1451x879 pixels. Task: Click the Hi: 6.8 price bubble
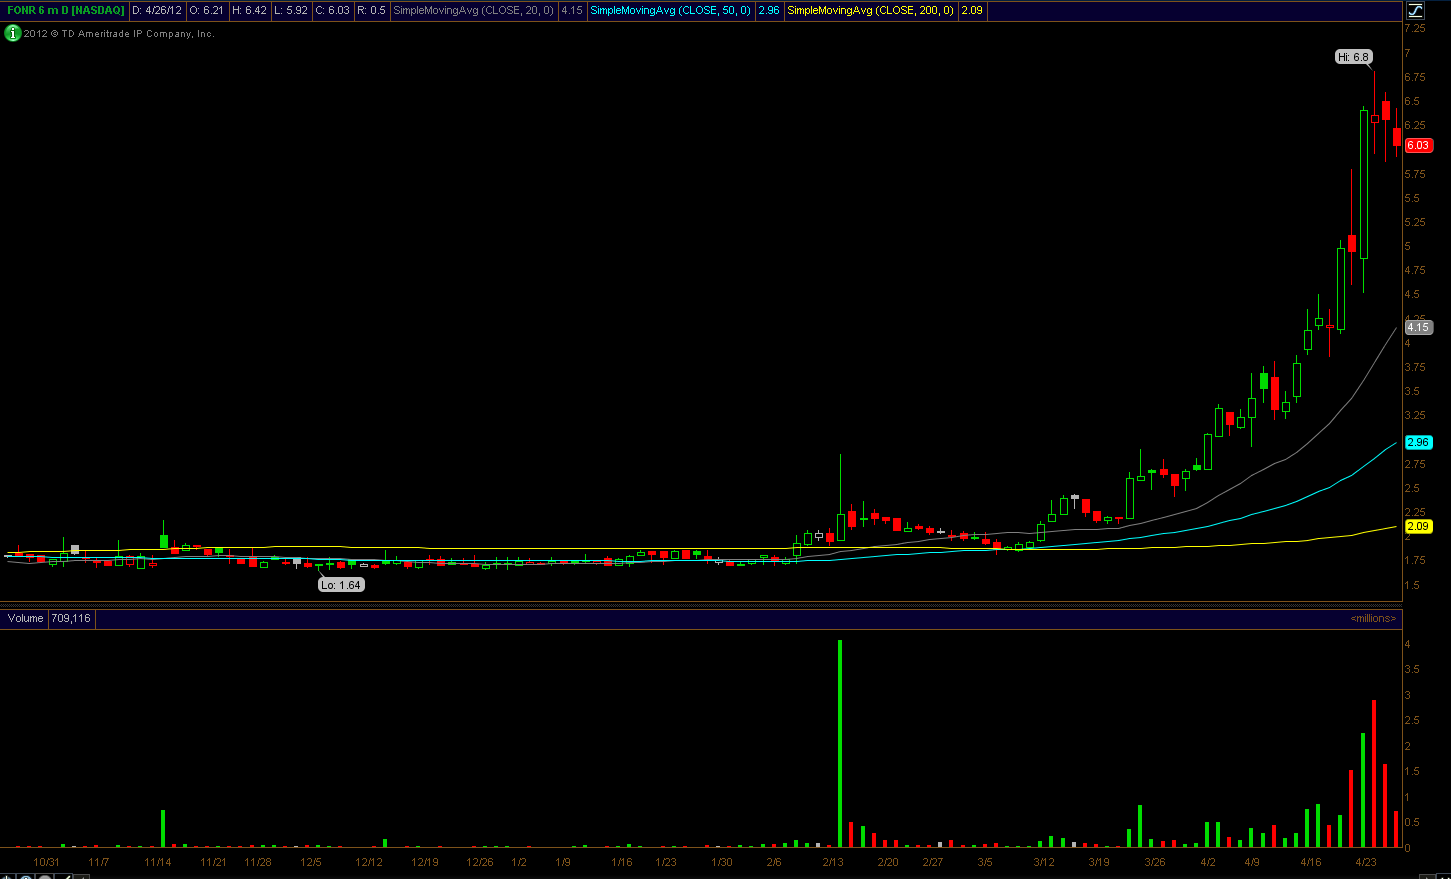(x=1353, y=57)
